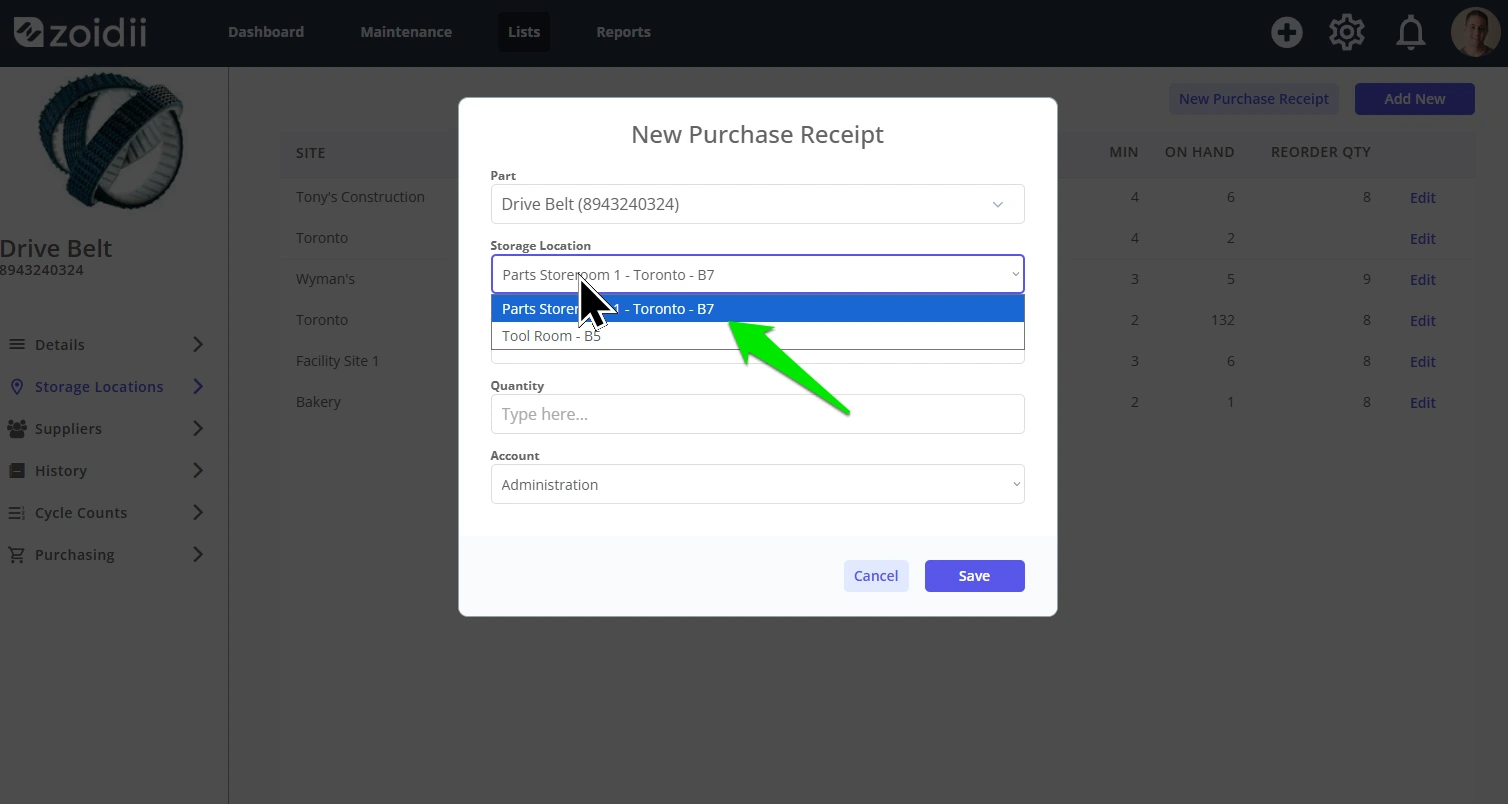The image size is (1508, 804).
Task: Go to the Maintenance tab
Action: pyautogui.click(x=406, y=32)
